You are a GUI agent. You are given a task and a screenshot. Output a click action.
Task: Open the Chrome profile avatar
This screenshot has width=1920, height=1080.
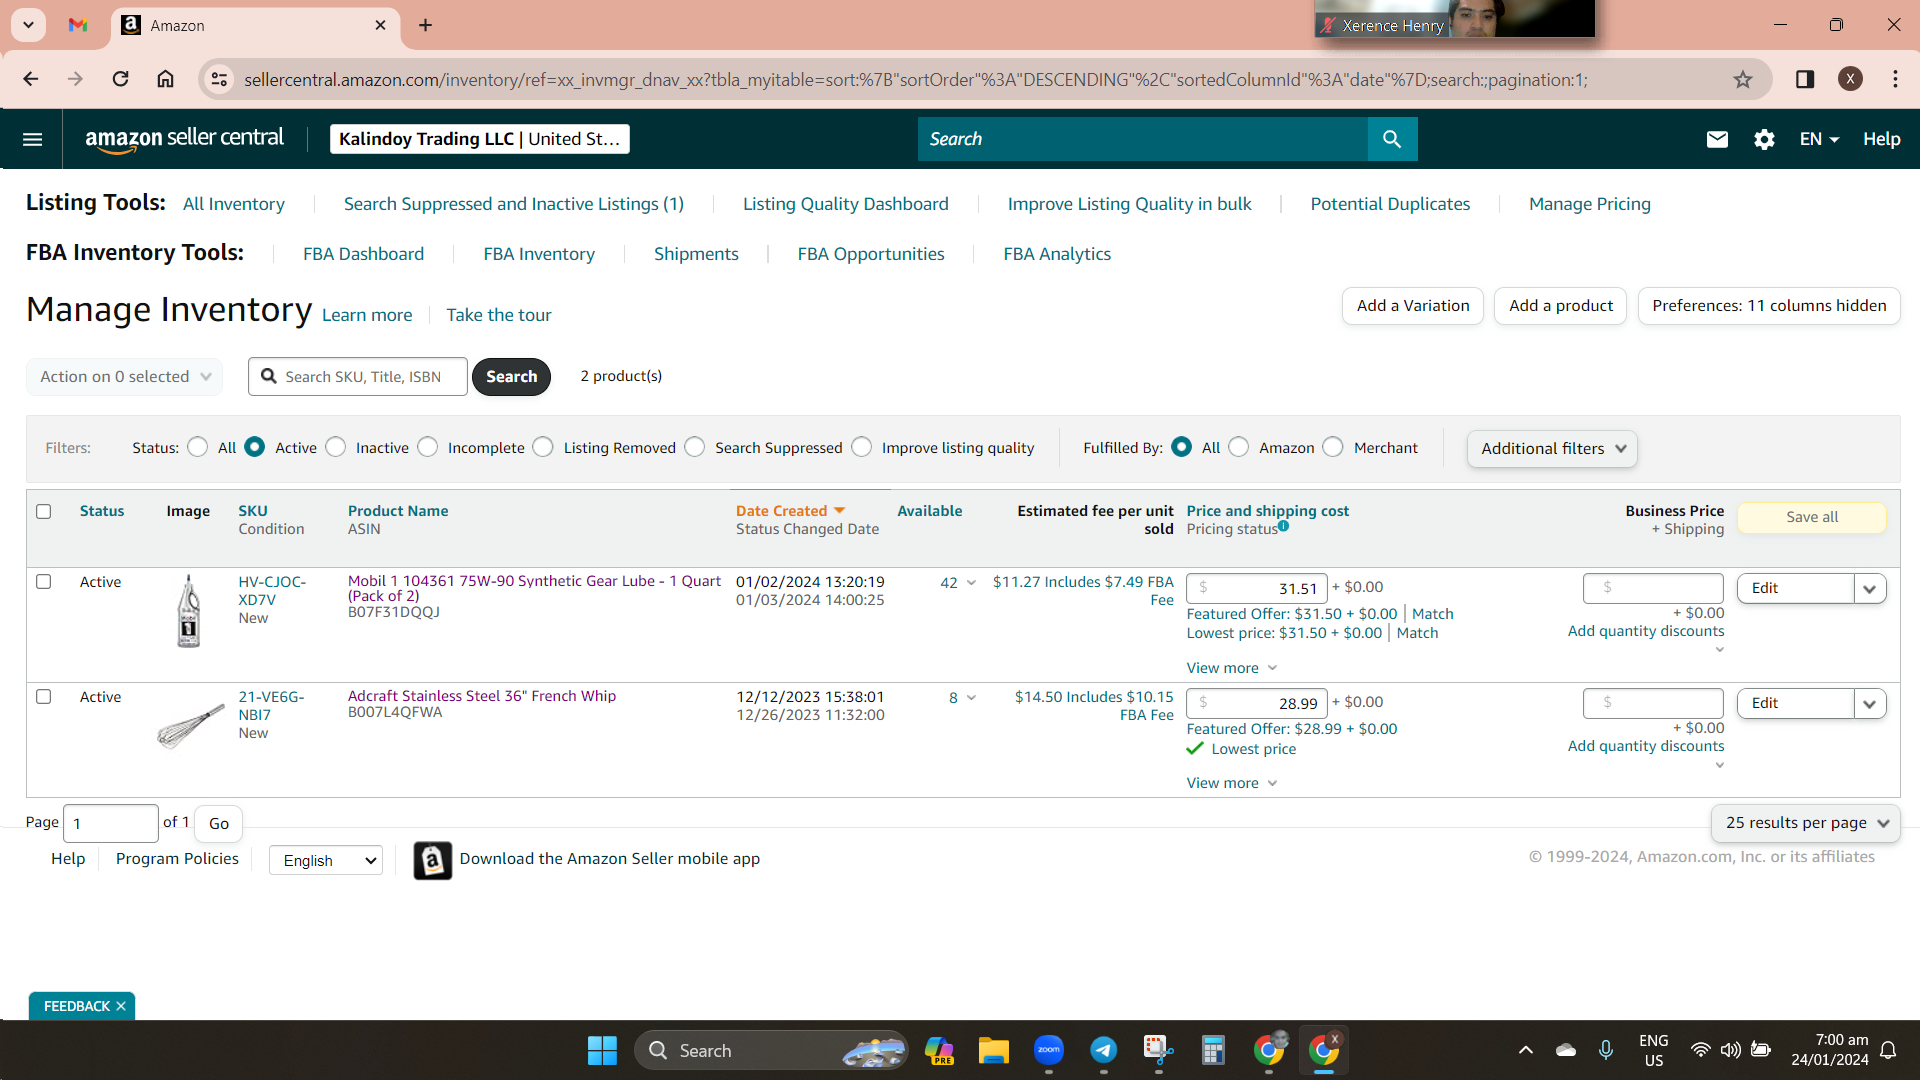(x=1851, y=79)
